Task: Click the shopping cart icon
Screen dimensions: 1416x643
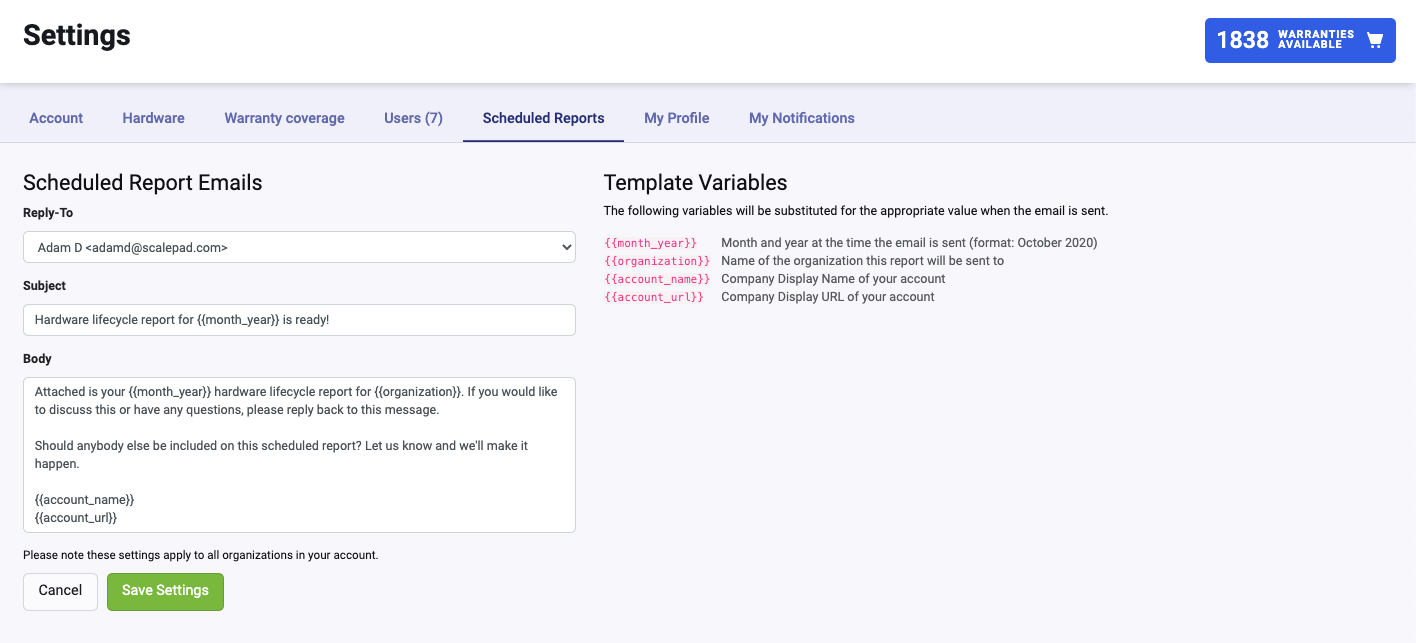Action: pos(1375,41)
